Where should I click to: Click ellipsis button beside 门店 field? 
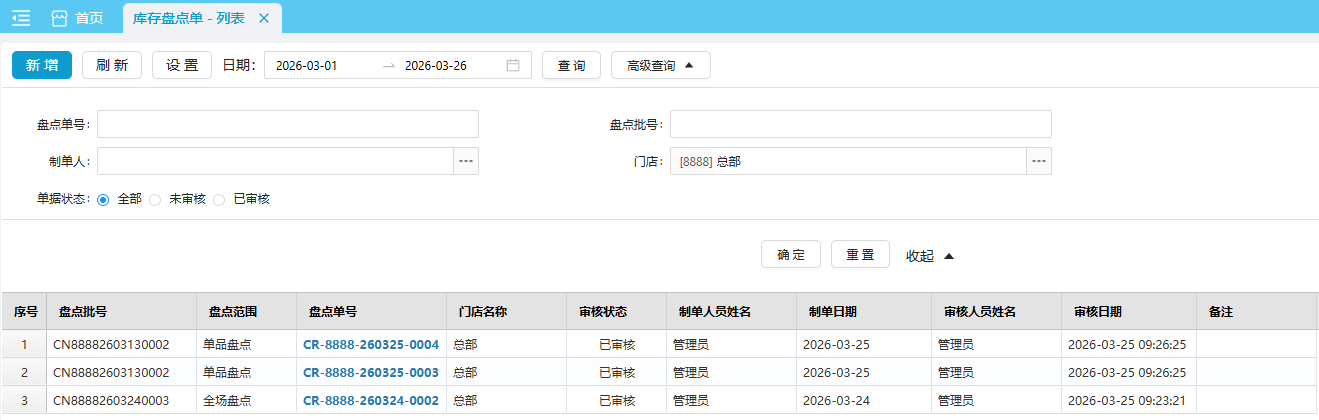(1039, 161)
